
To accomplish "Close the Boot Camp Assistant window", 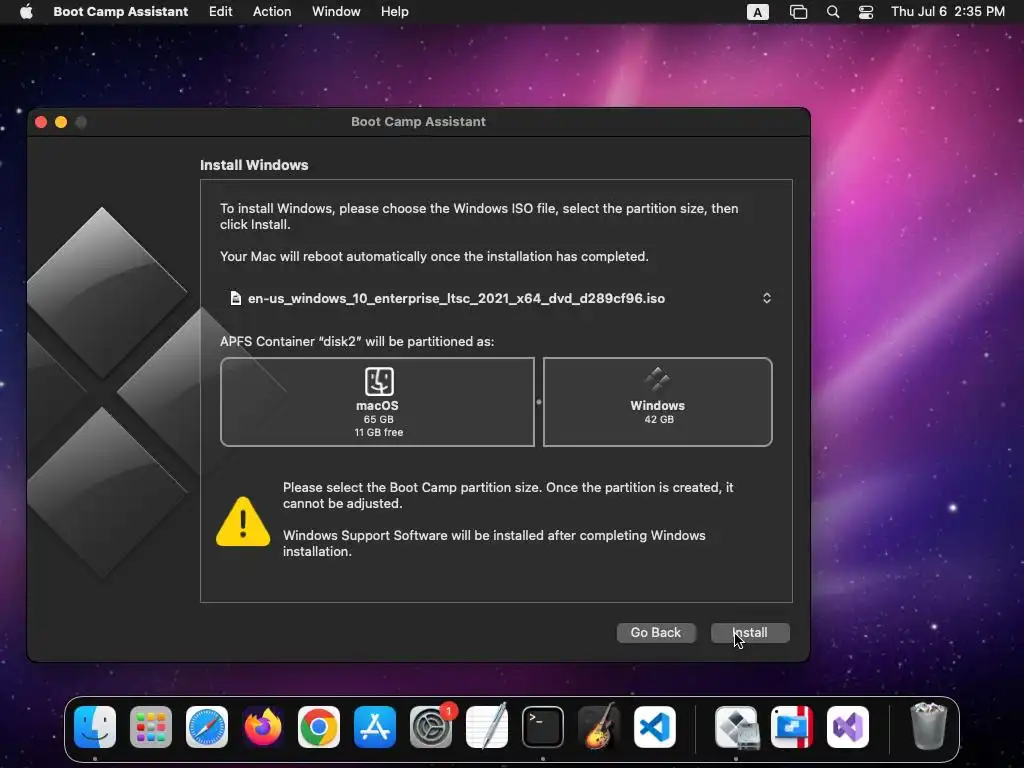I will [41, 122].
